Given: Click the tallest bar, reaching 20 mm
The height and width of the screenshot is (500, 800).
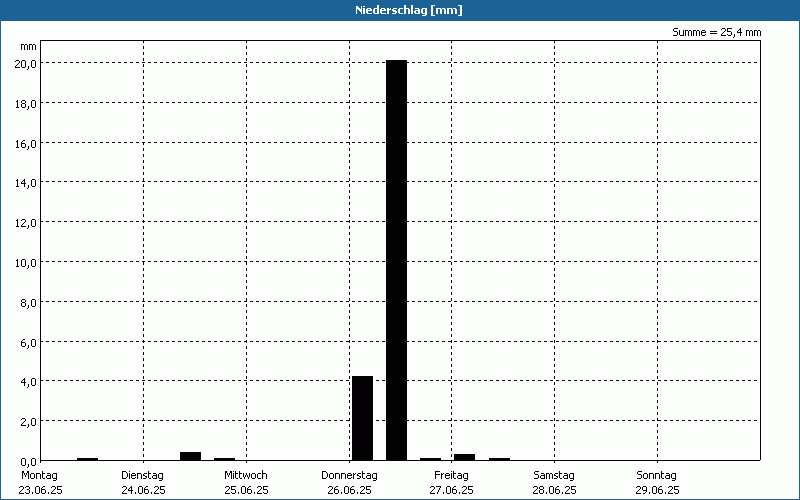Looking at the screenshot, I should [x=396, y=260].
